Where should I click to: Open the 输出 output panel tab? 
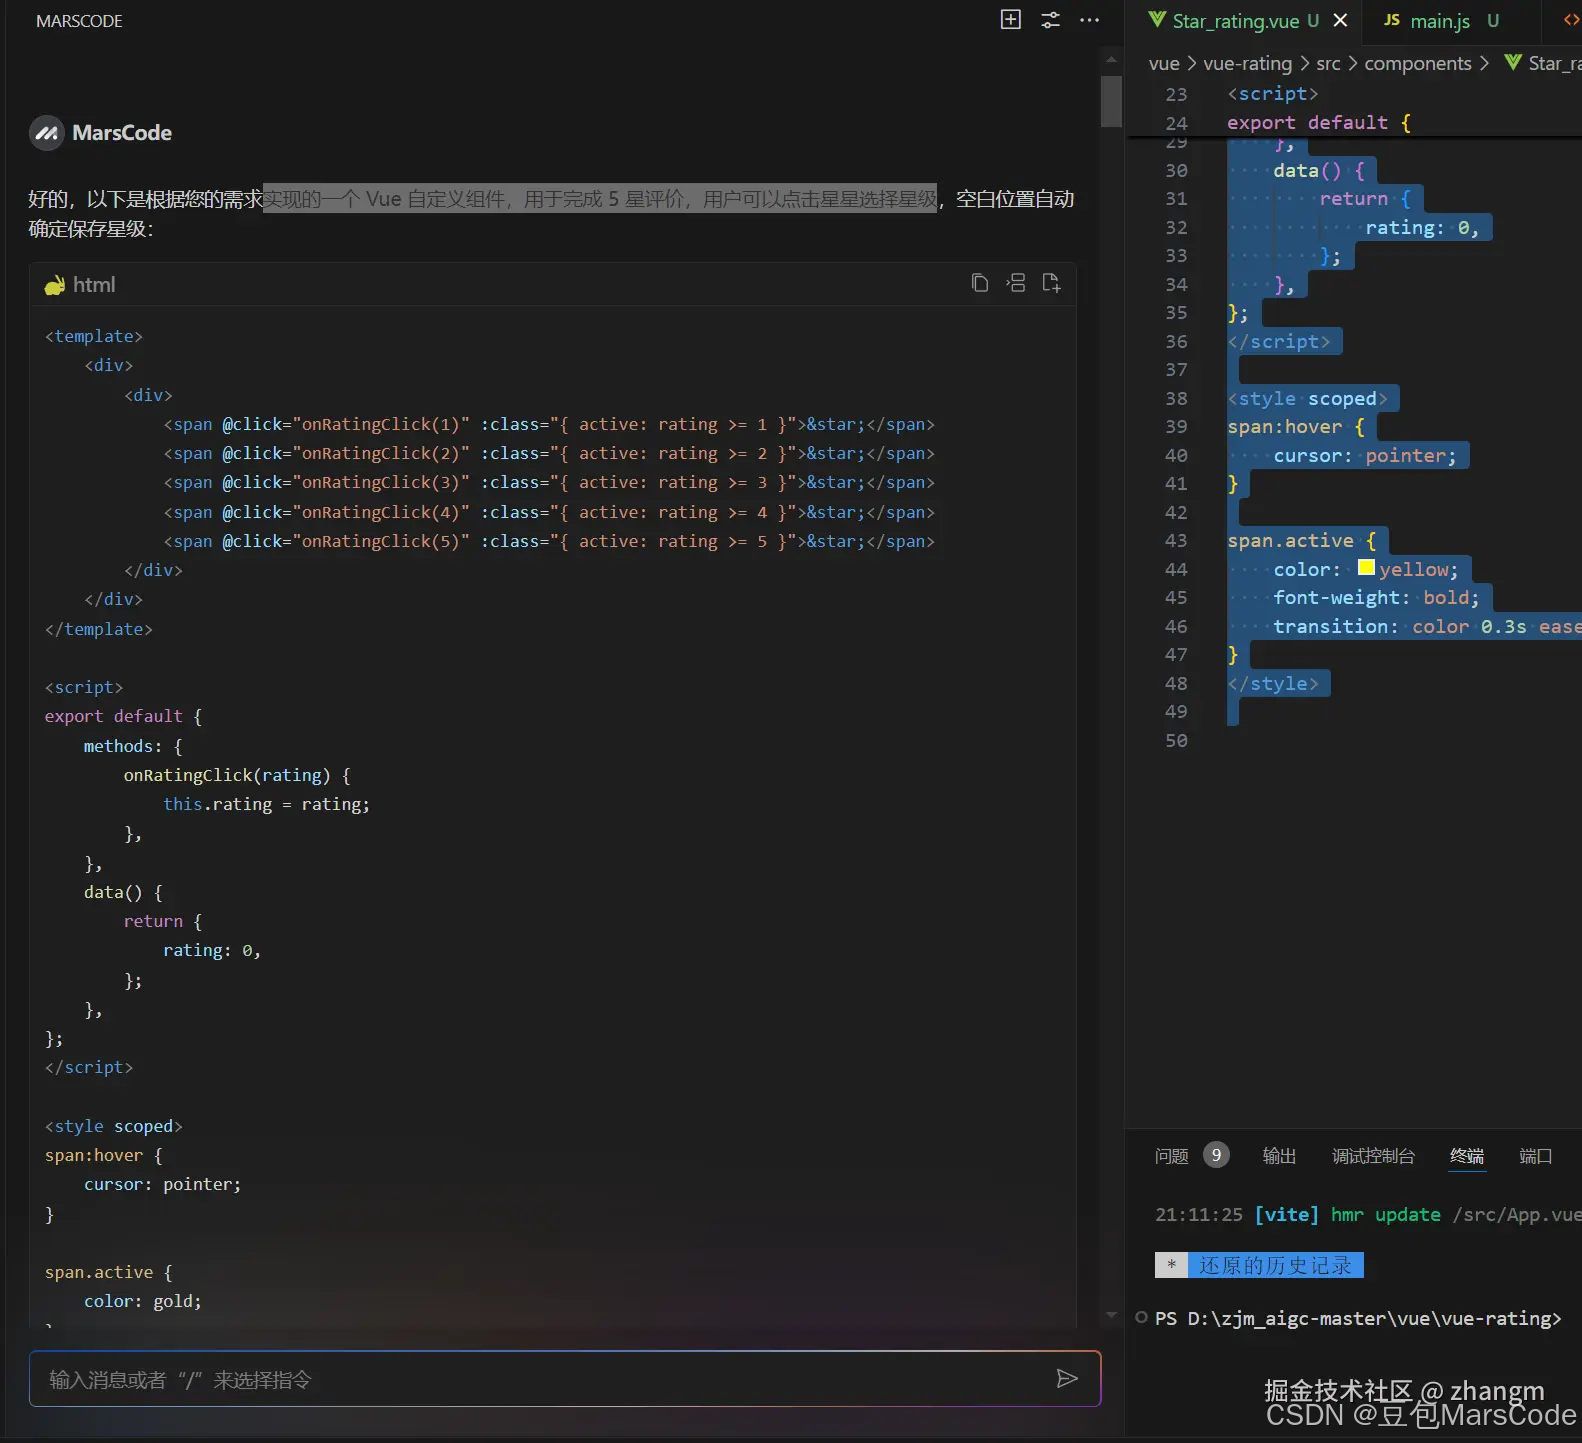coord(1279,1156)
